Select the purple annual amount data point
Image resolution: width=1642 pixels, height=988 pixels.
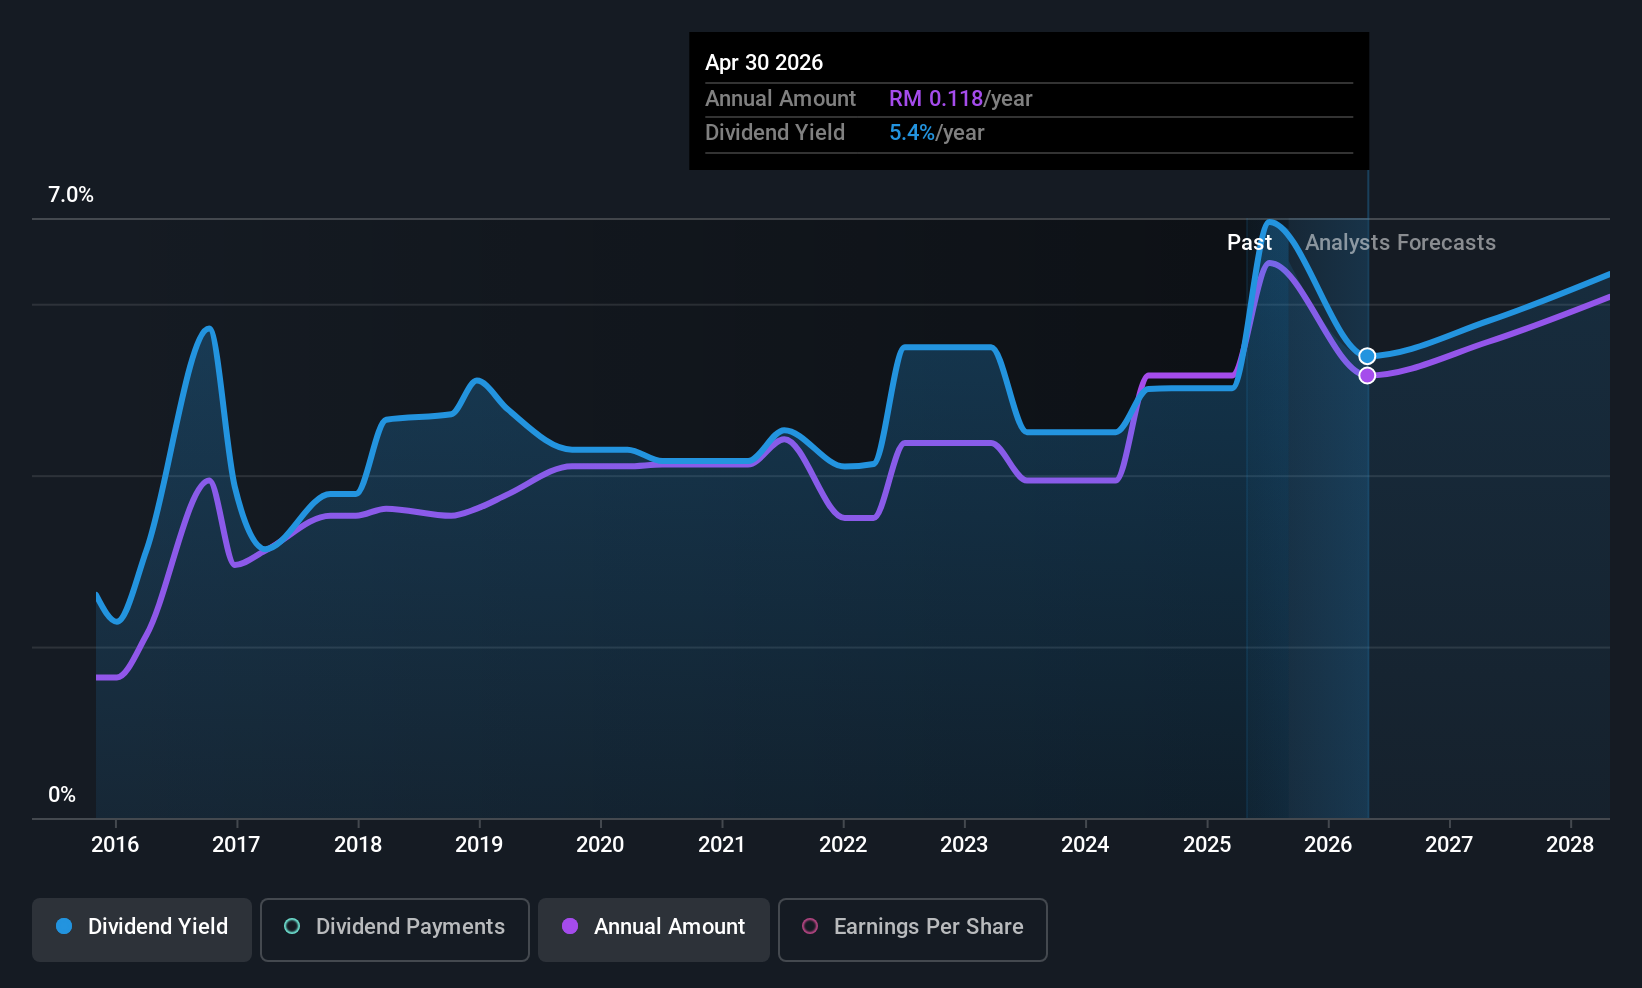1367,375
